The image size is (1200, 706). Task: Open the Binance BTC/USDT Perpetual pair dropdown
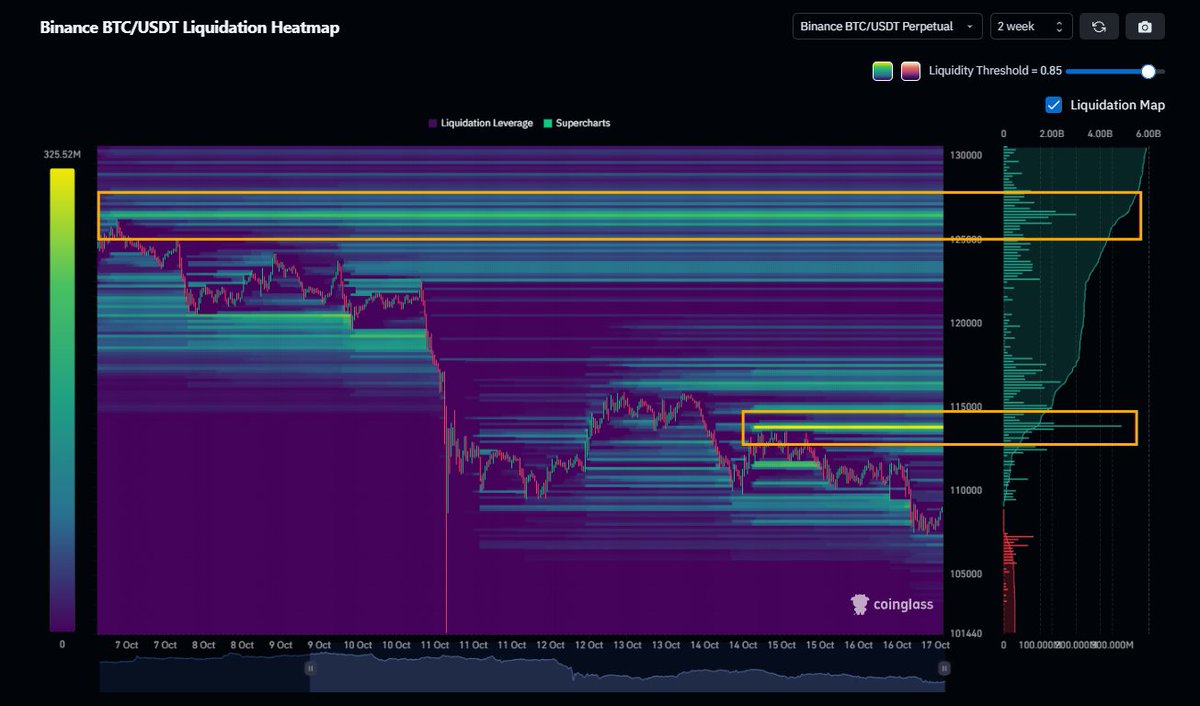[888, 27]
